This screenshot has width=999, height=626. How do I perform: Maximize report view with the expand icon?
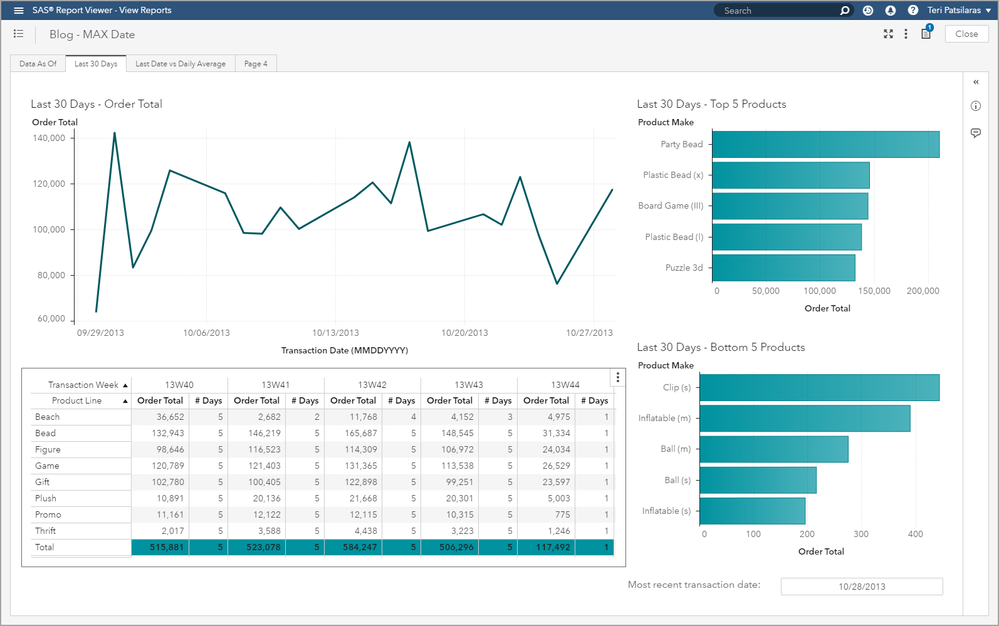888,34
